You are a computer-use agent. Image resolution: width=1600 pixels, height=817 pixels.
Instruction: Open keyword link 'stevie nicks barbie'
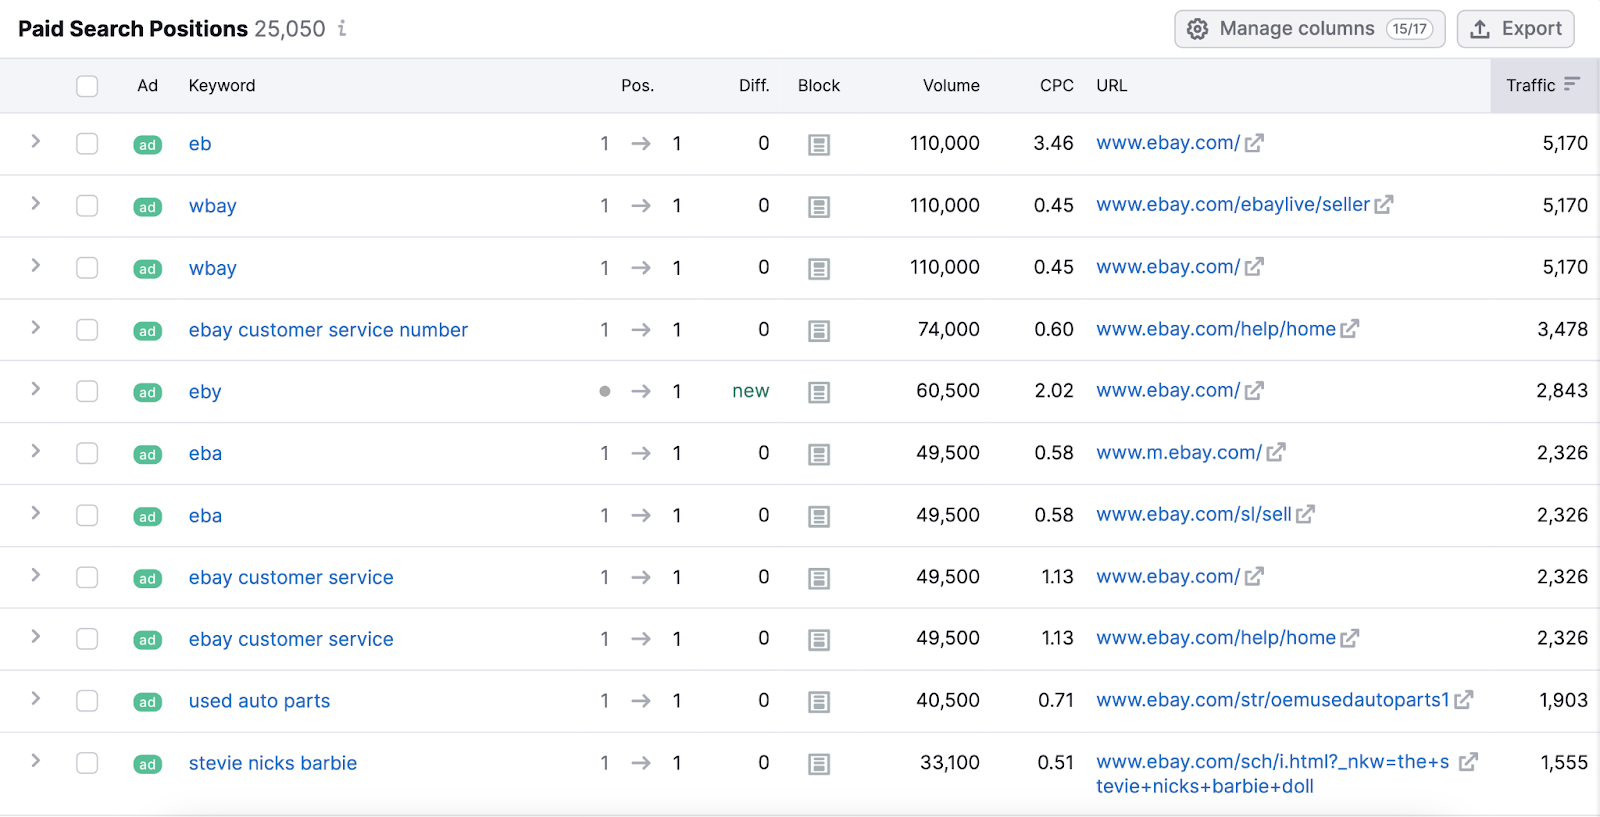pos(273,763)
